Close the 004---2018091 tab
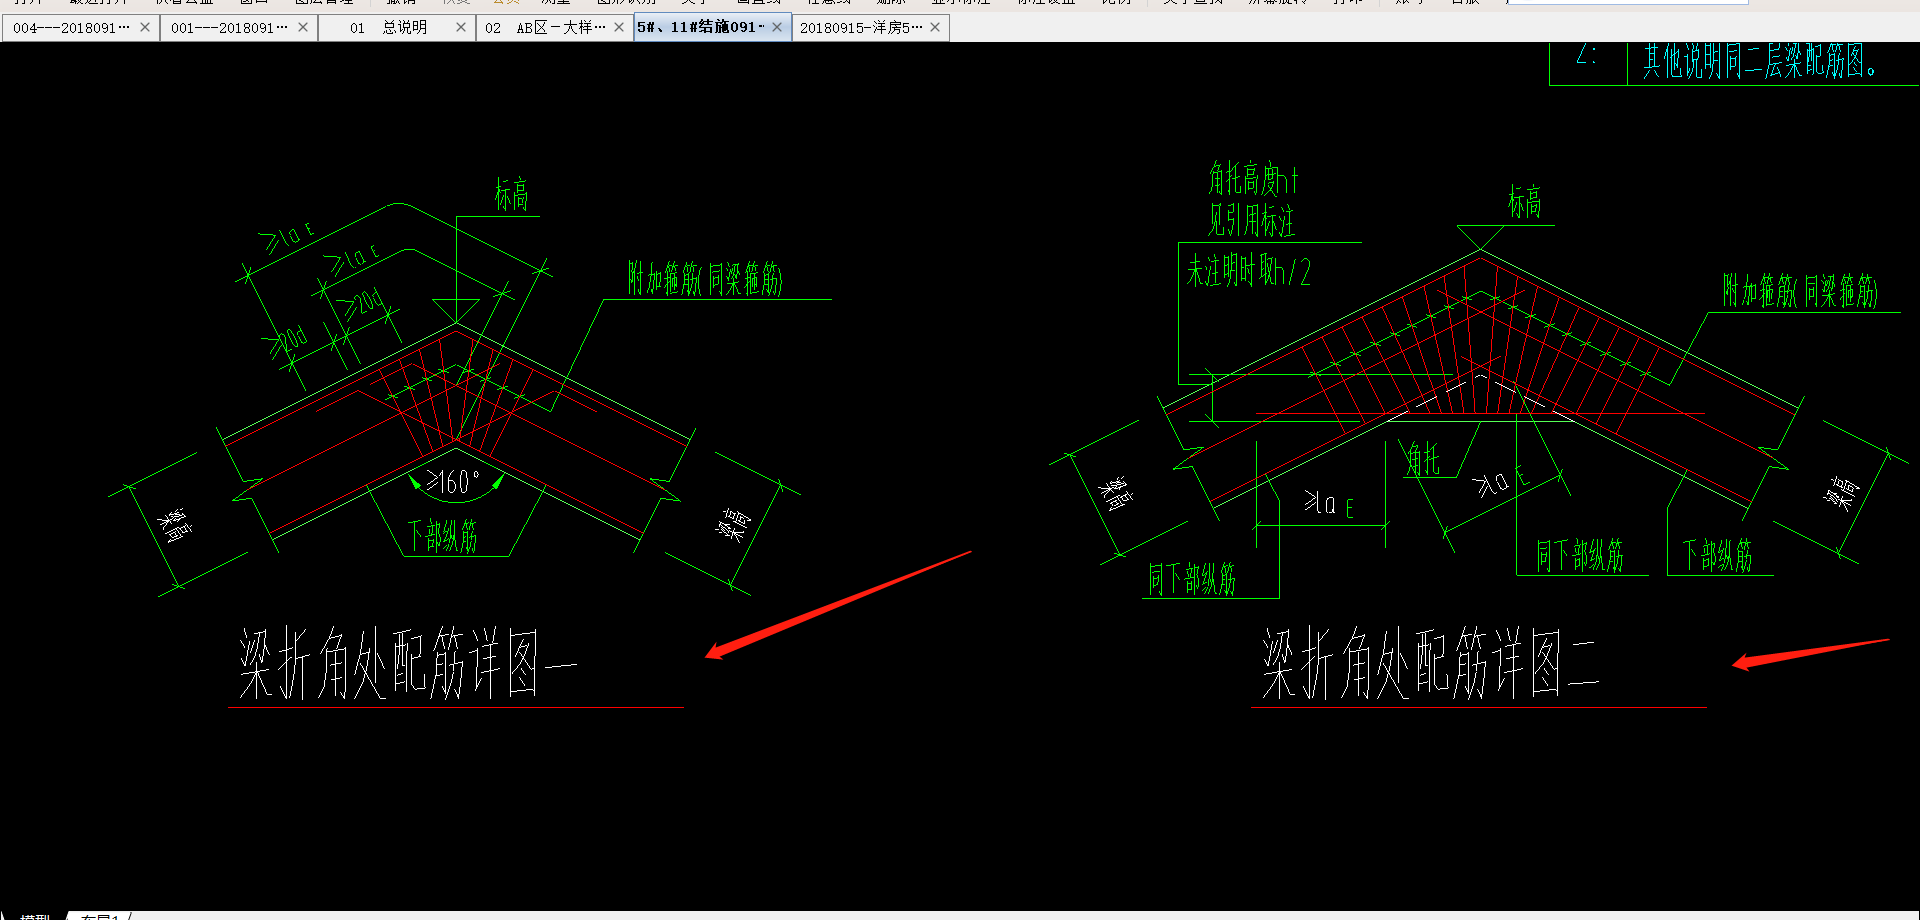 [x=145, y=27]
